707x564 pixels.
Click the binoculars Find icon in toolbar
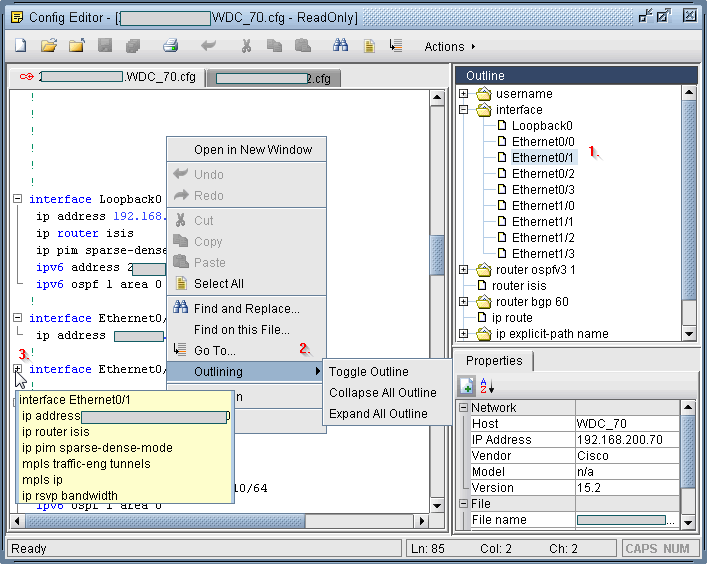tap(341, 46)
